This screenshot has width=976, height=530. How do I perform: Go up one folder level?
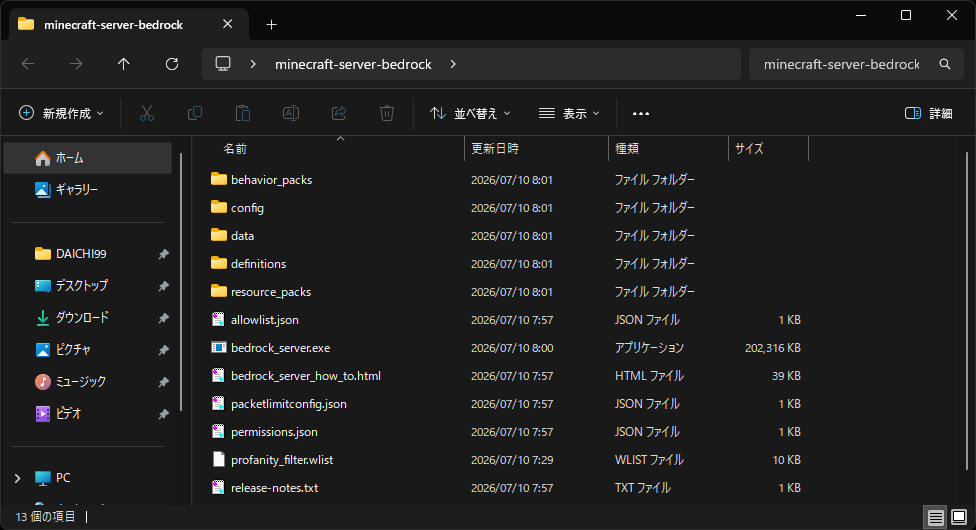[124, 64]
